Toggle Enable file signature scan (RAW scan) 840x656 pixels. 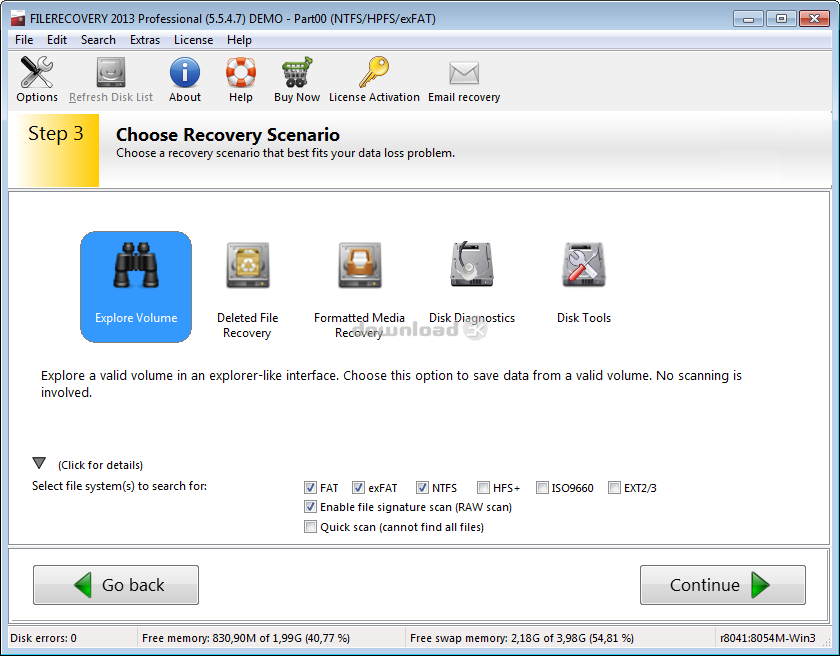(310, 507)
